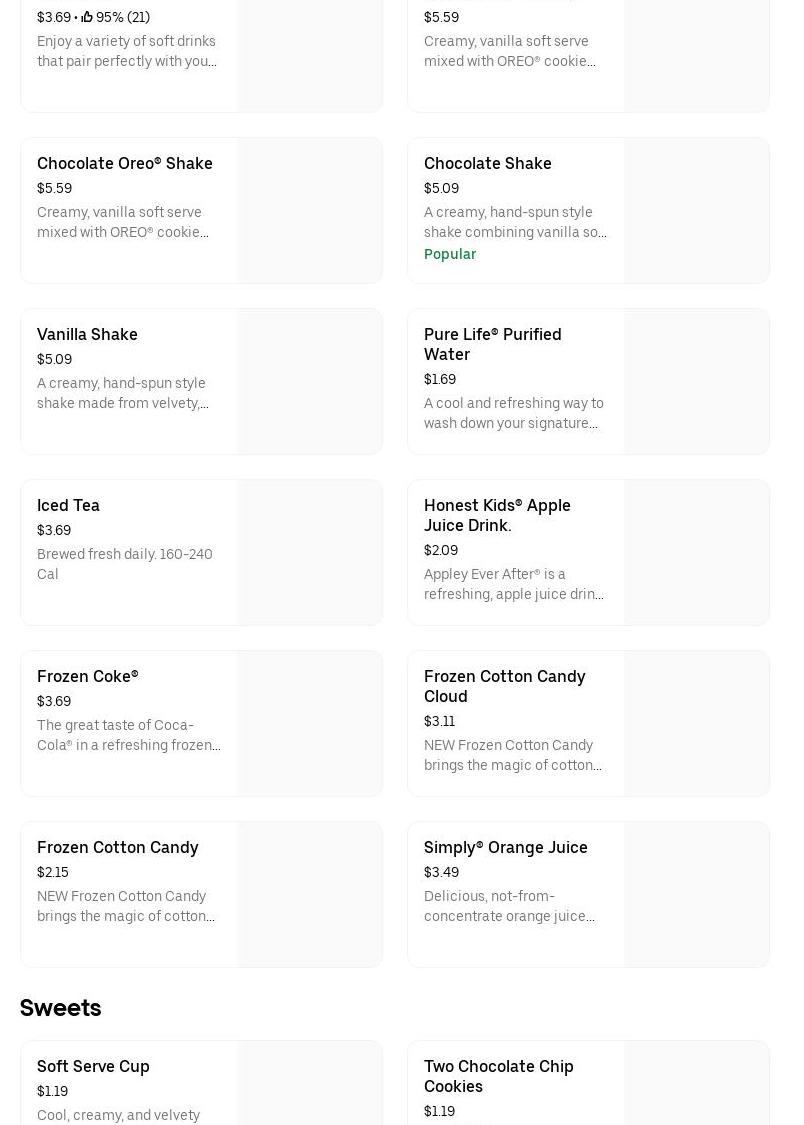Select Simply® Orange Juice
This screenshot has height=1125, width=804.
(505, 848)
